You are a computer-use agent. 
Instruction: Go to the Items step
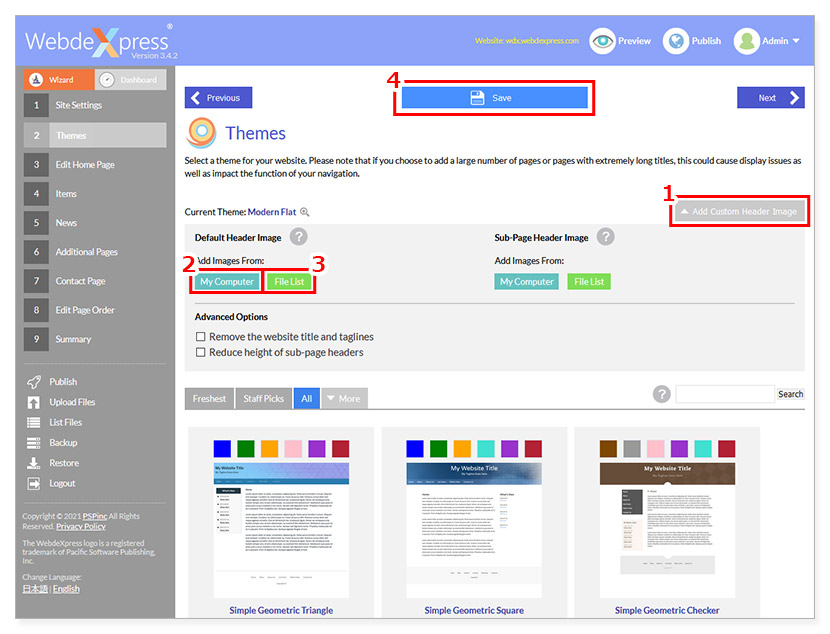pos(95,194)
